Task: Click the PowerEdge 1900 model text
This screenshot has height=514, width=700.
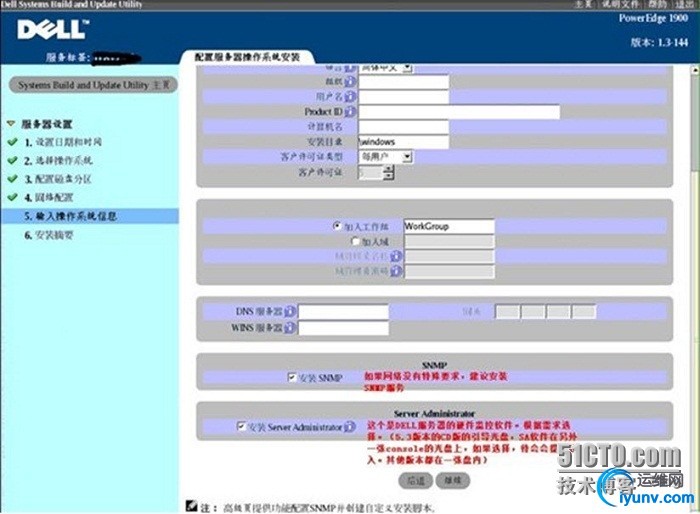Action: (x=653, y=18)
